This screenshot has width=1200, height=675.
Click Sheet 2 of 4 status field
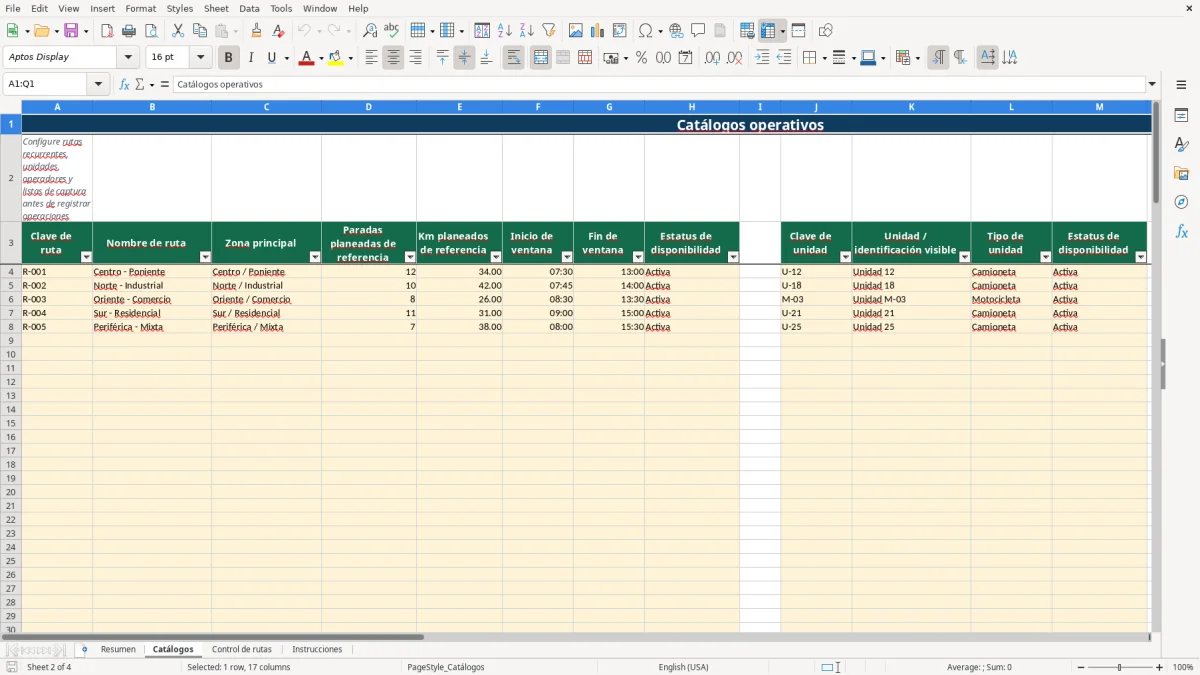[49, 667]
